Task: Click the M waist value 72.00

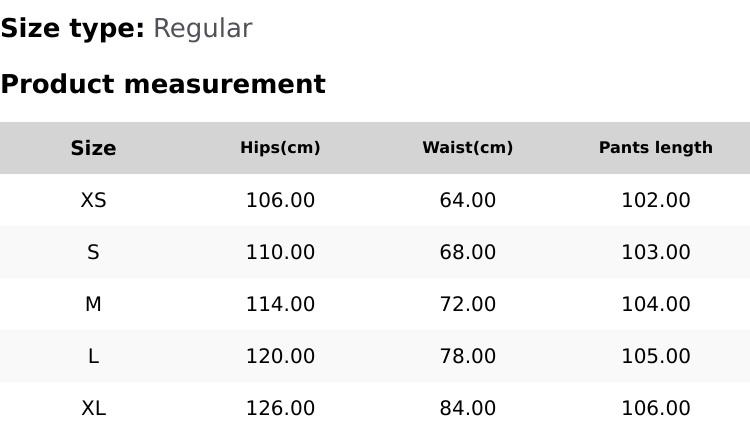Action: [467, 304]
